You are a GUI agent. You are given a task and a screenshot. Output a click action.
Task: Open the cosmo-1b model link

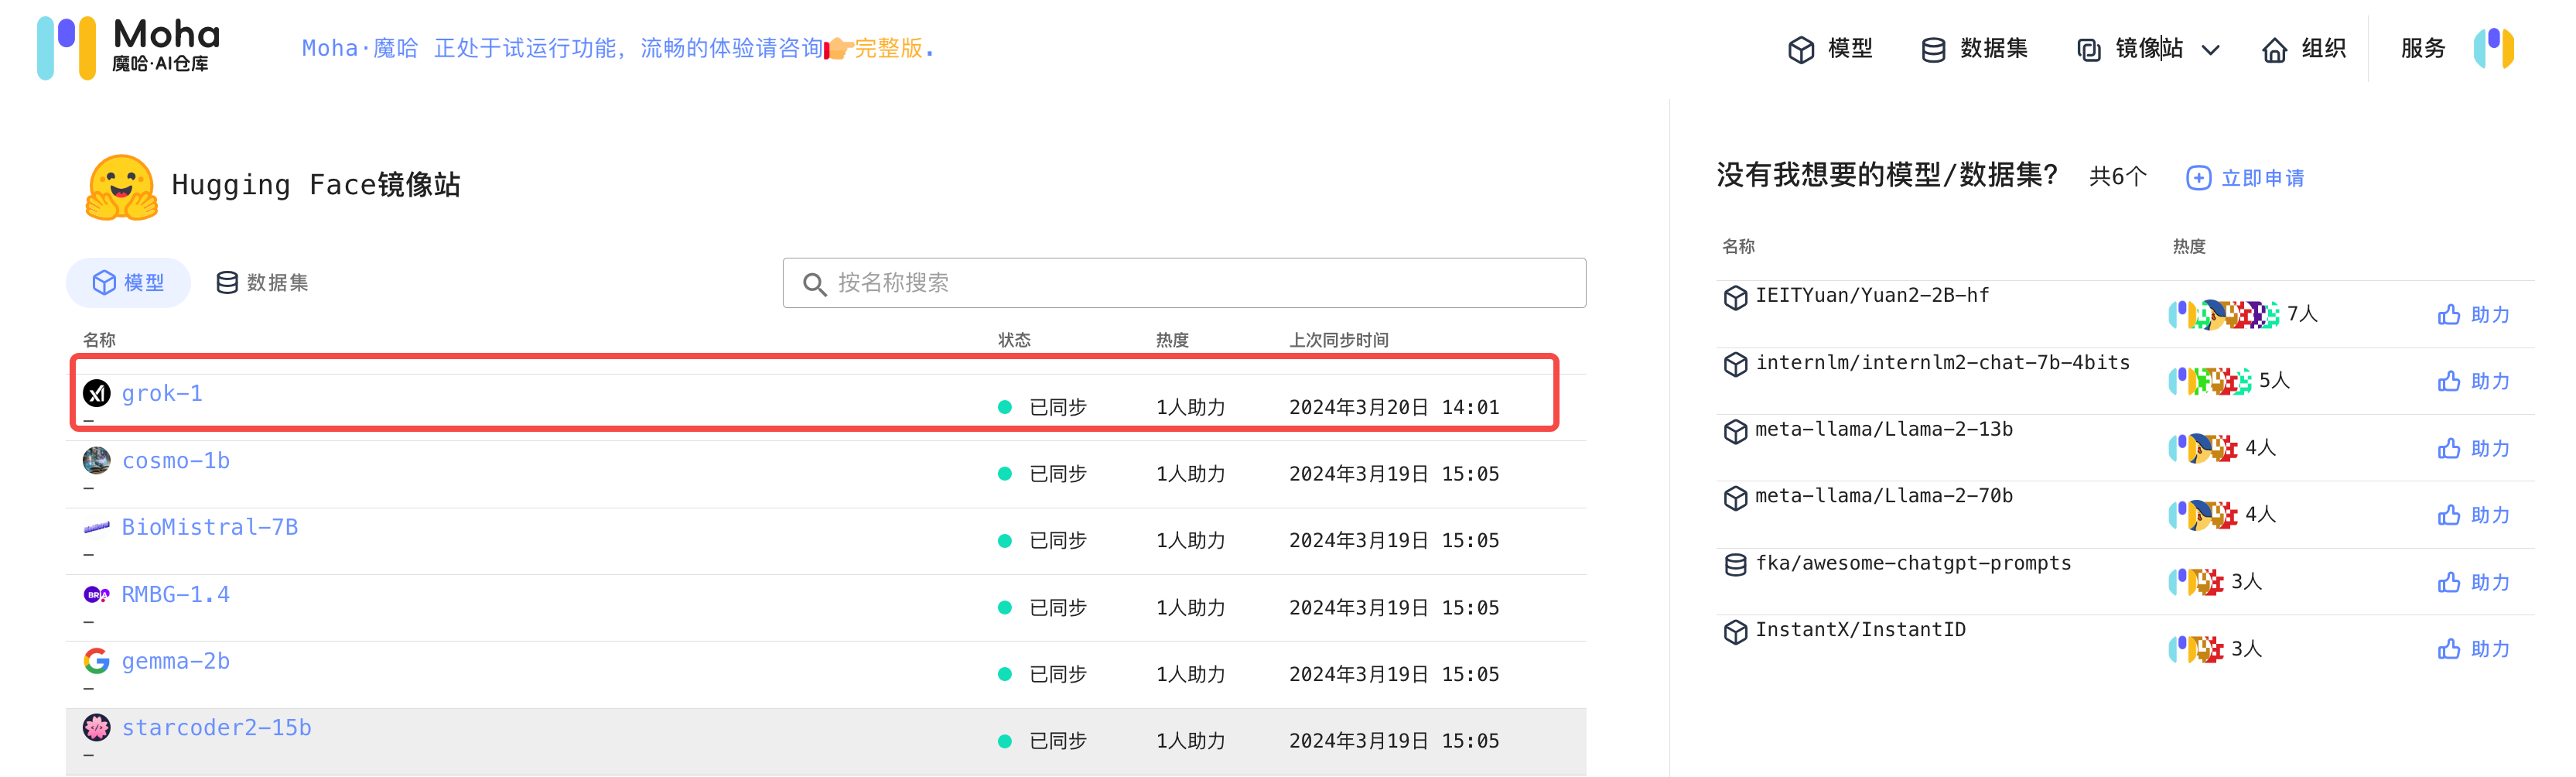point(176,461)
